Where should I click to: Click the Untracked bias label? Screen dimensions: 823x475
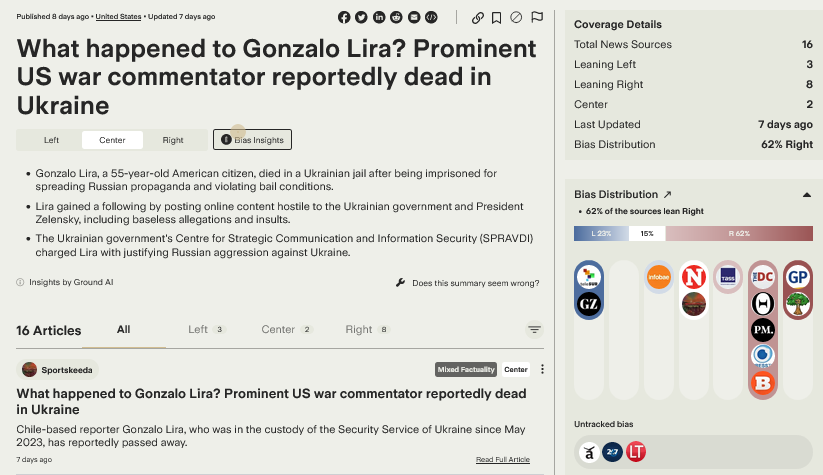click(604, 424)
